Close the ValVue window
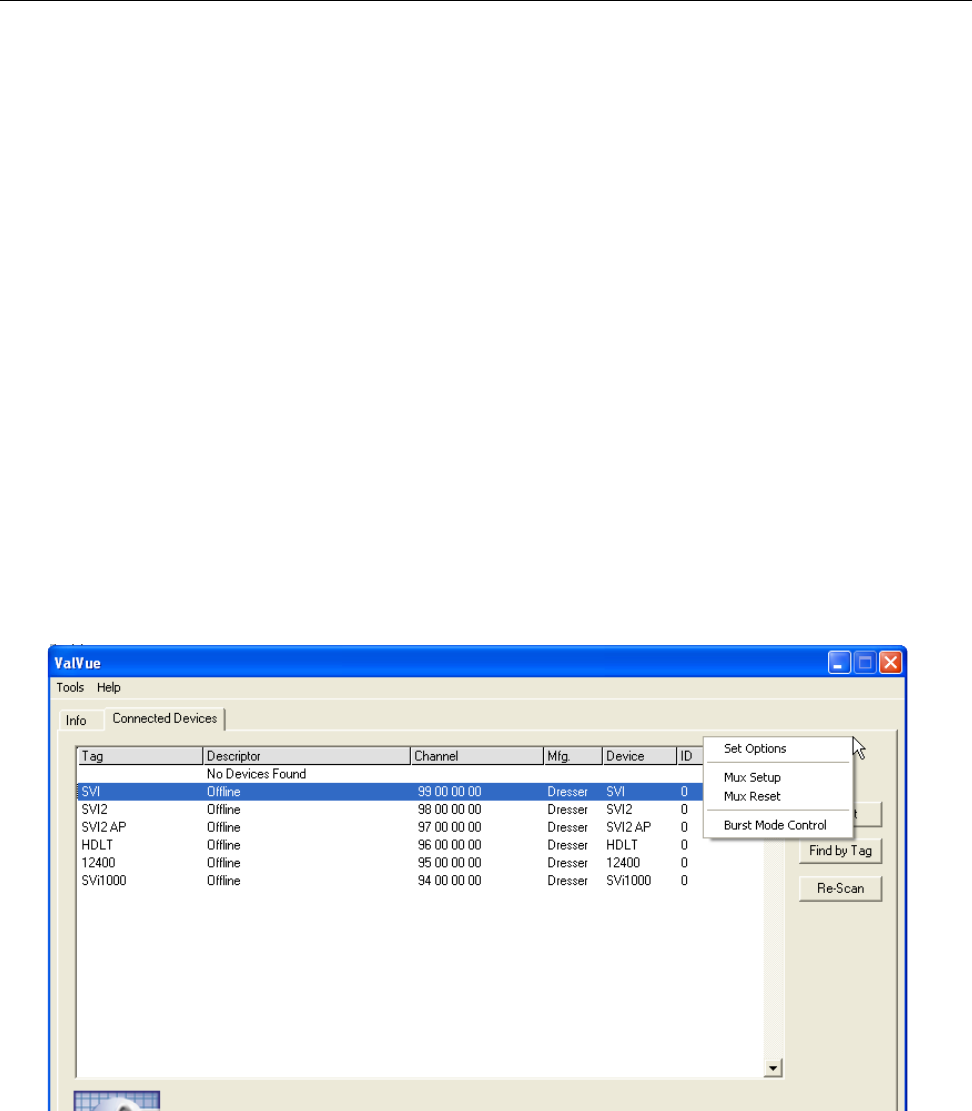The width and height of the screenshot is (972, 1111). point(891,663)
